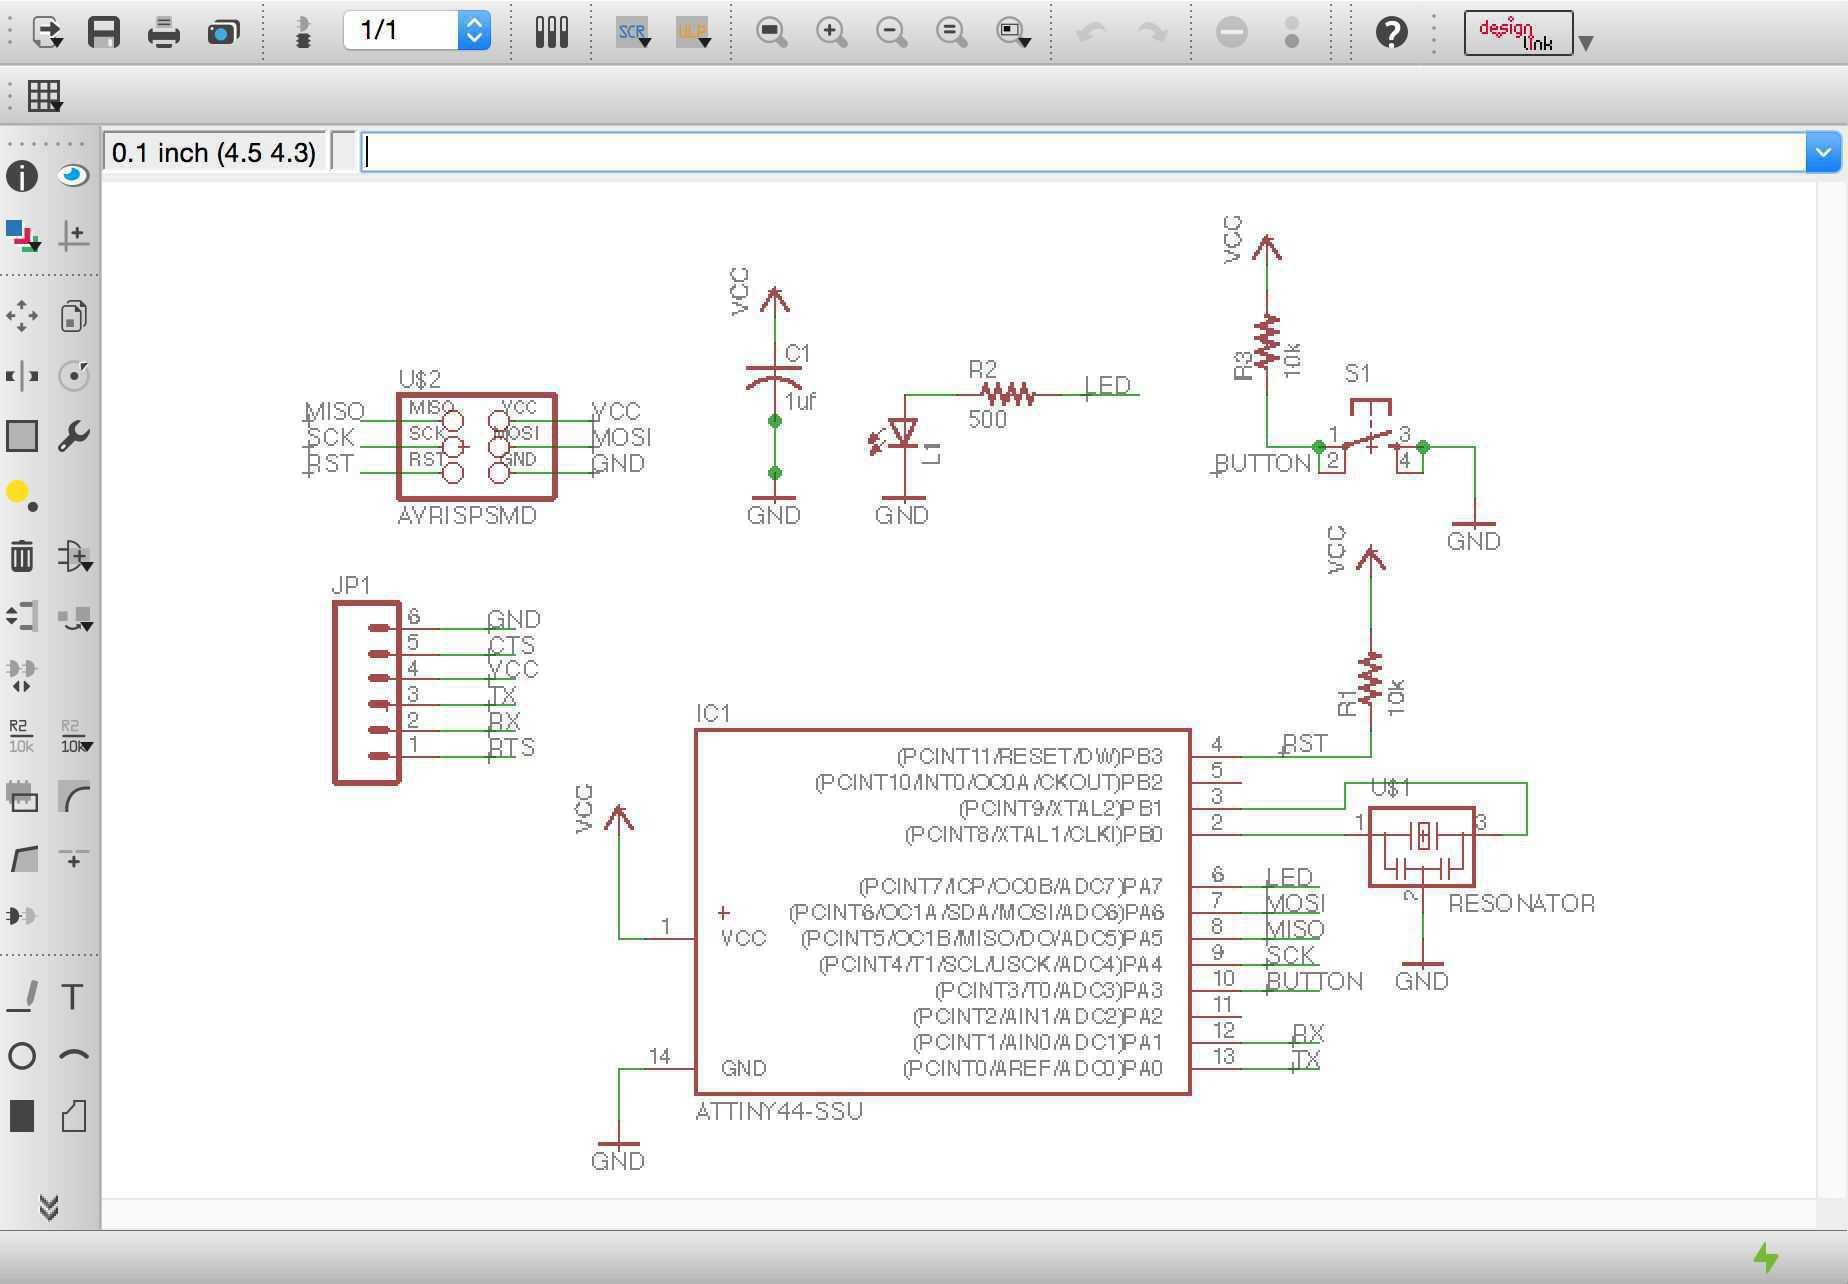Select the Gateswap tool
Screen dimensions: 1848x1284
(x=22, y=676)
